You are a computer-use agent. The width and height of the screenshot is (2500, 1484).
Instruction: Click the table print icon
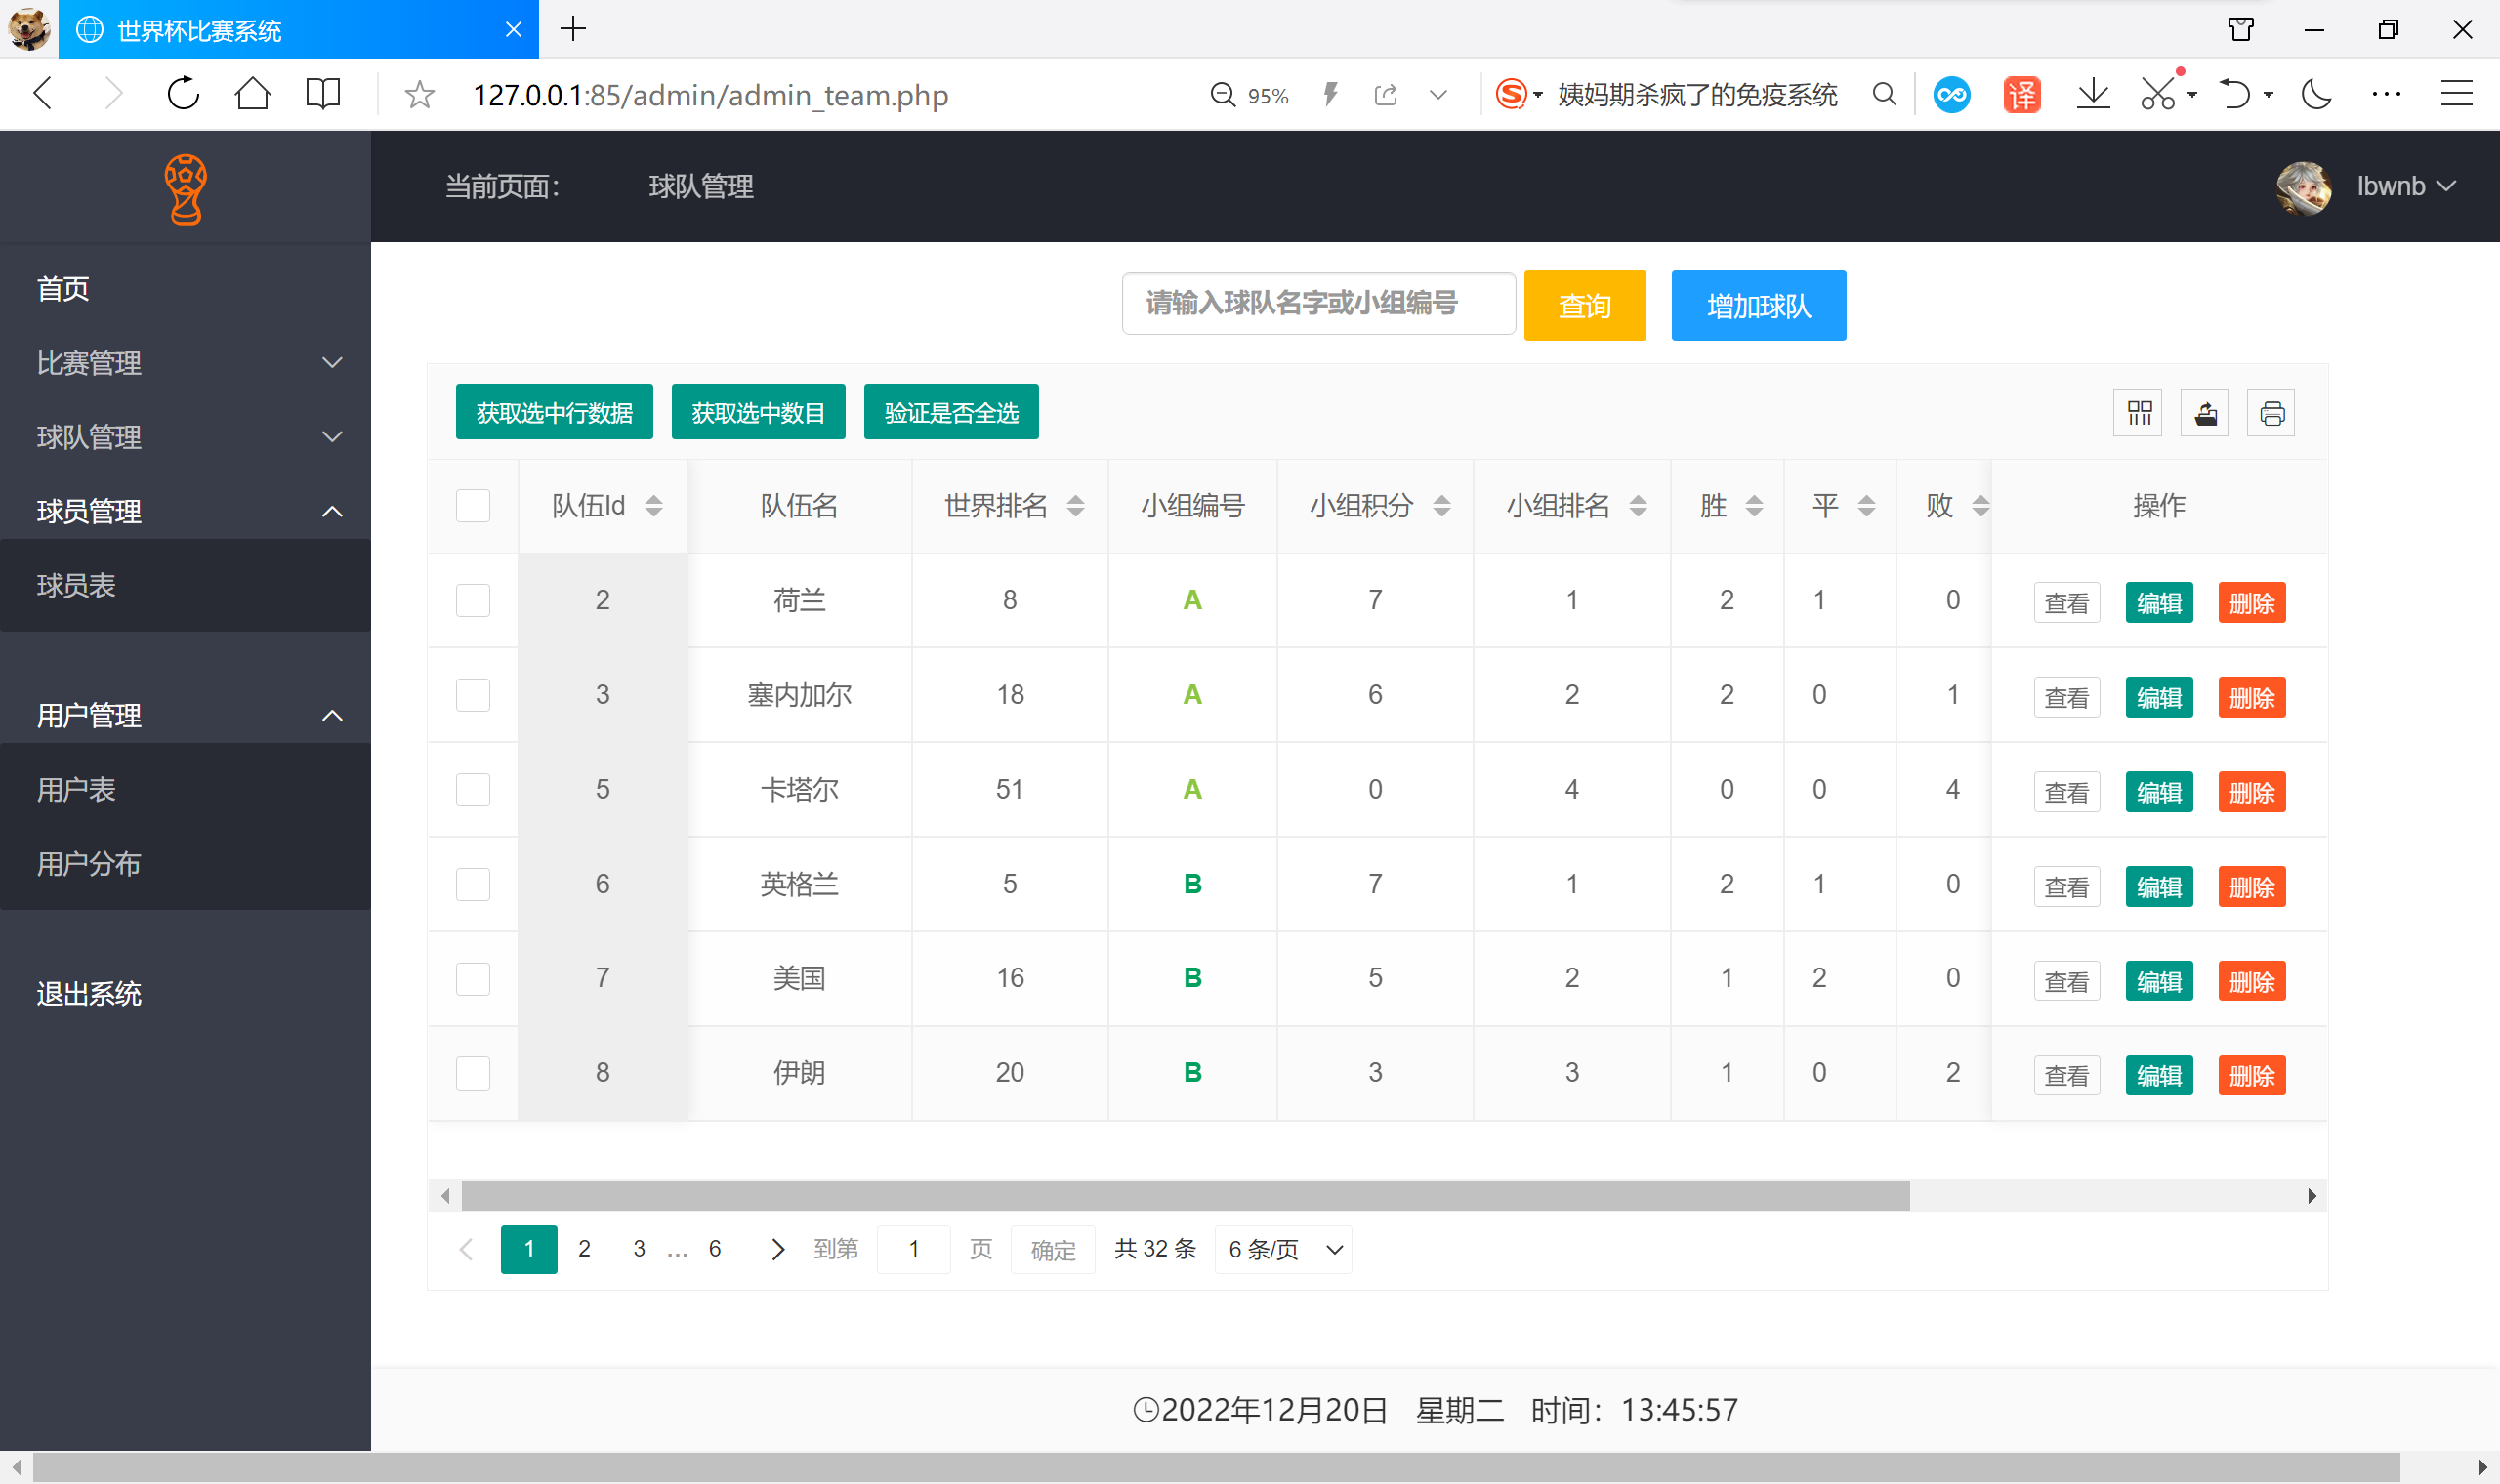2271,413
